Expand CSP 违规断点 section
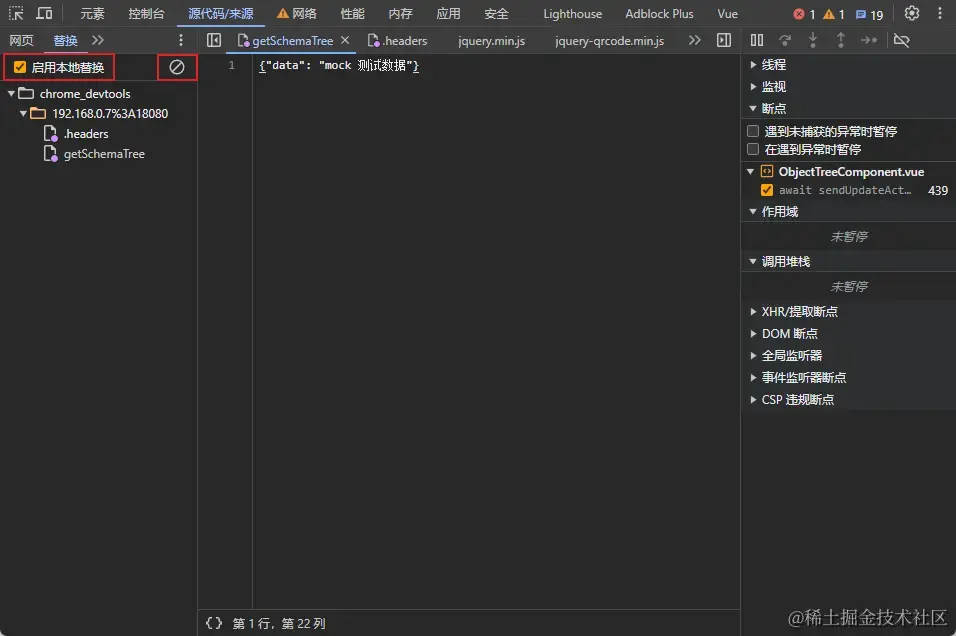Viewport: 956px width, 636px height. click(753, 399)
